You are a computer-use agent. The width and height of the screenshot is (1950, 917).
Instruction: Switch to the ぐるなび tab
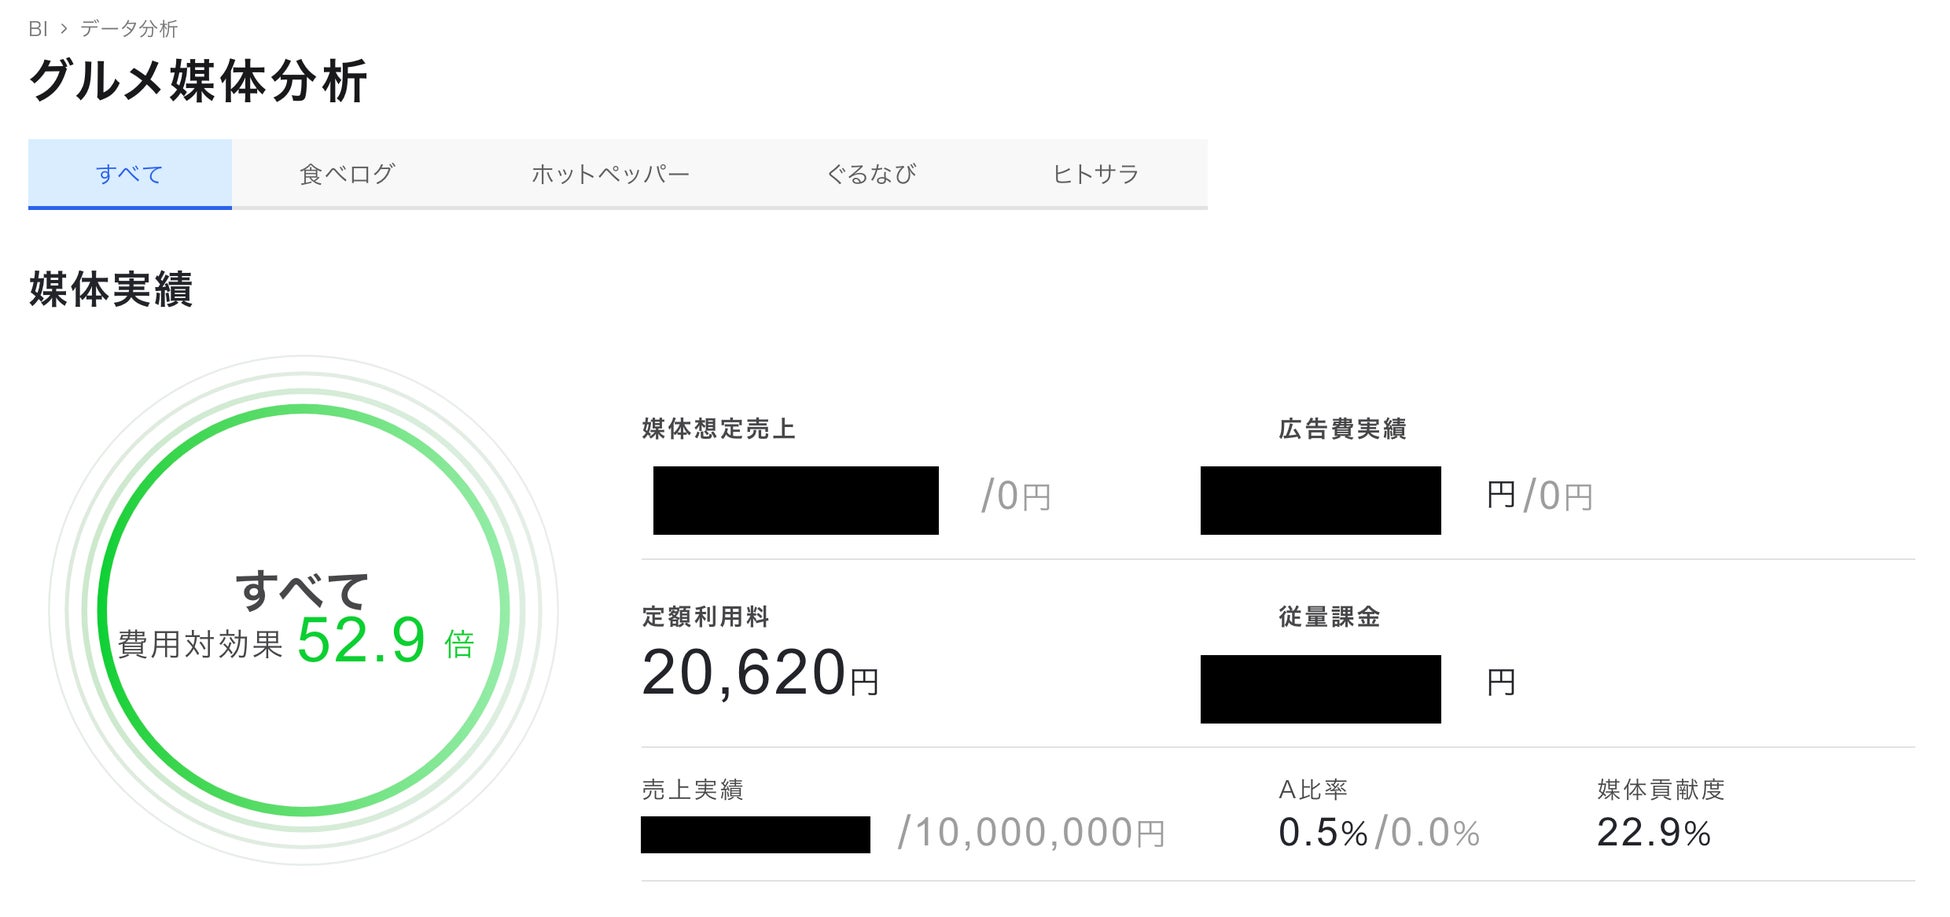tap(871, 174)
